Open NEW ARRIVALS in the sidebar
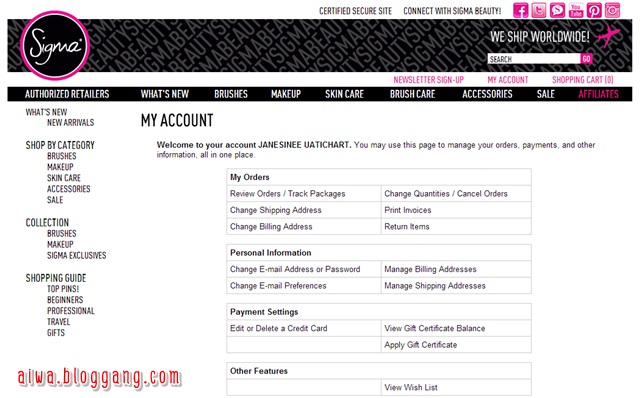The image size is (640, 398). [70, 122]
